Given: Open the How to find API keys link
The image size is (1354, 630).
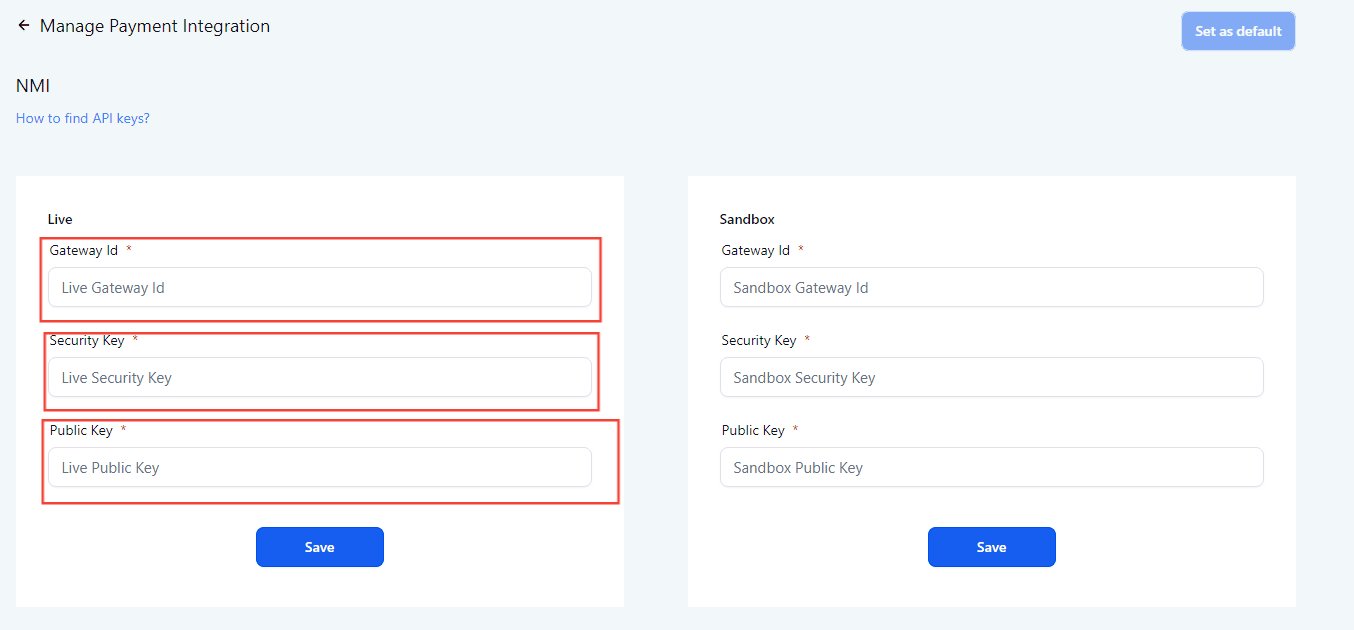Looking at the screenshot, I should point(83,118).
